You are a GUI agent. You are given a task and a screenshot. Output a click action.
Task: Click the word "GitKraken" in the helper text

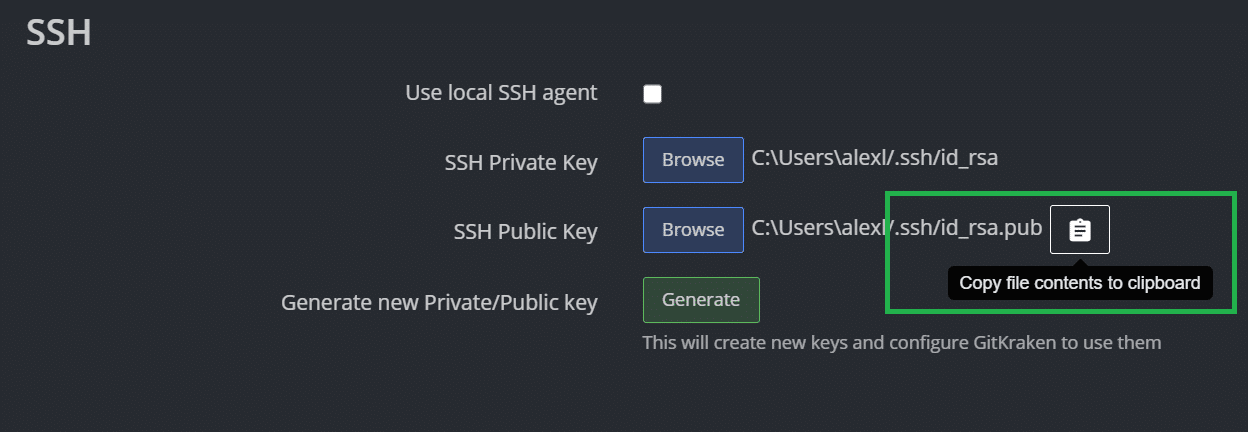click(1015, 343)
